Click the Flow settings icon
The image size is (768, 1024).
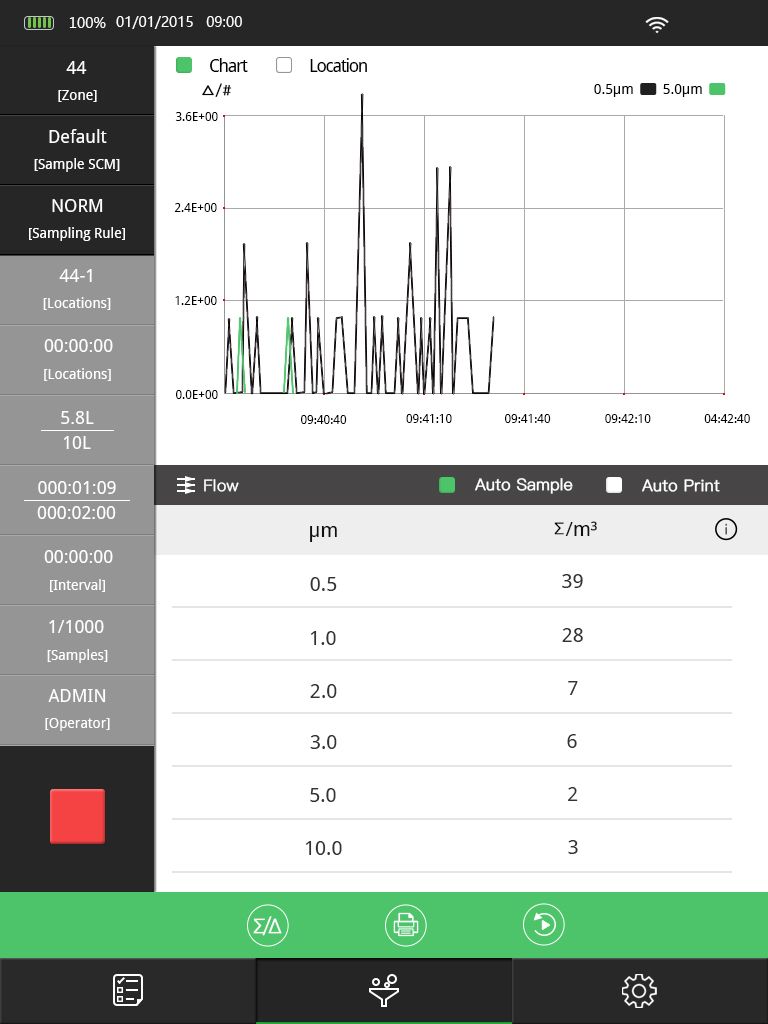(x=186, y=485)
